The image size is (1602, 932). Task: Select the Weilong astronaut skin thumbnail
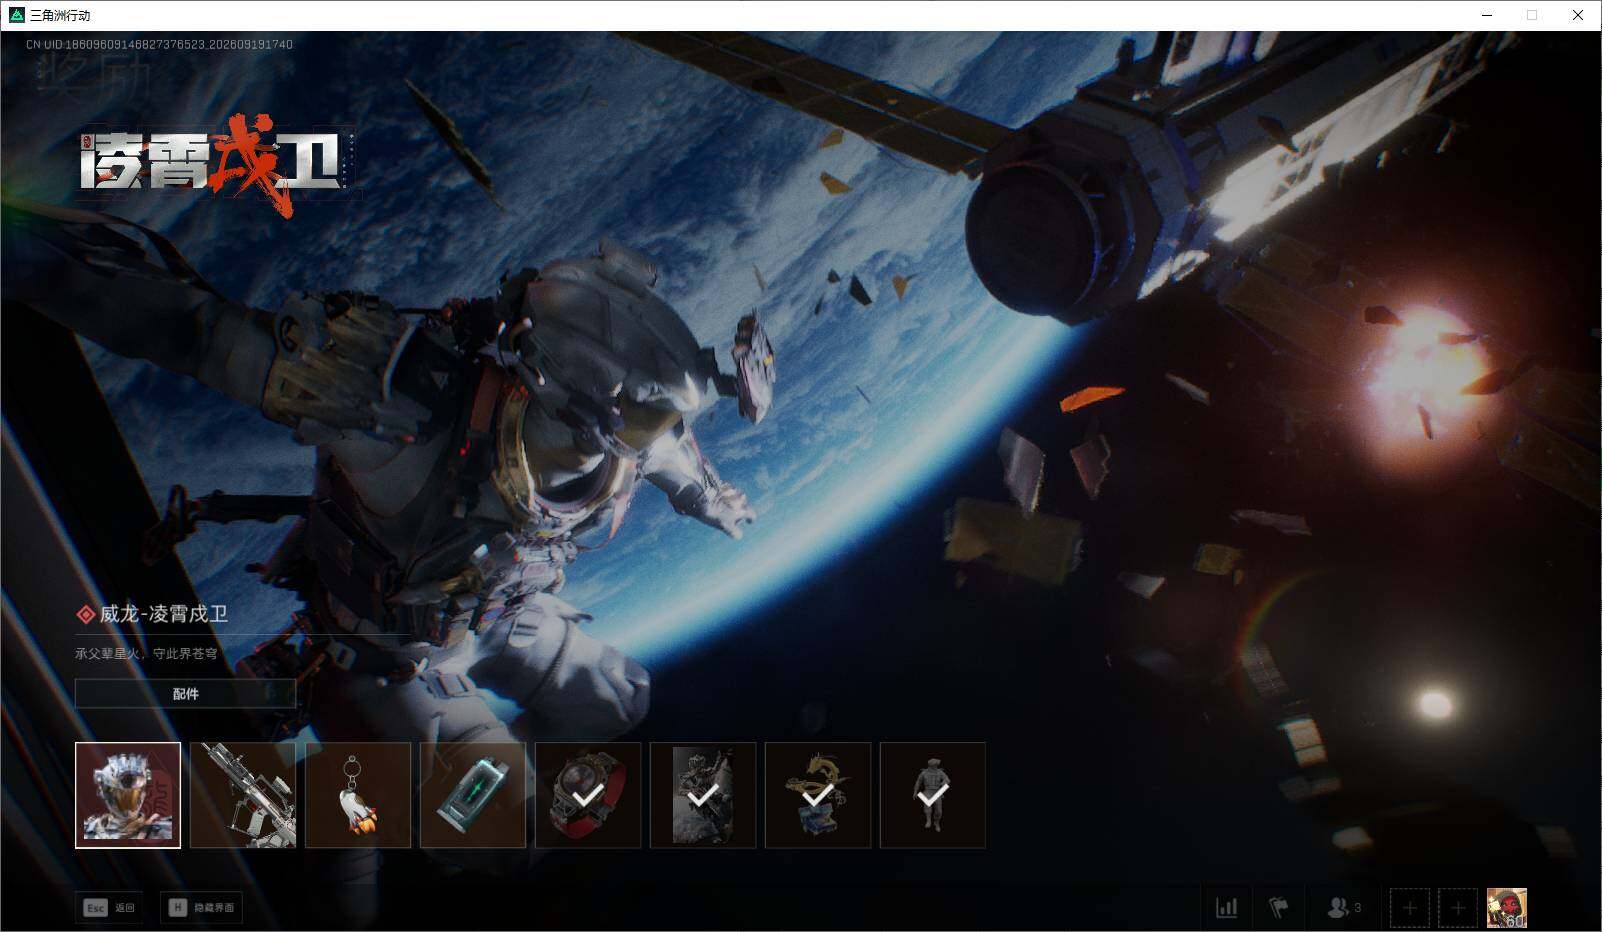tap(128, 795)
